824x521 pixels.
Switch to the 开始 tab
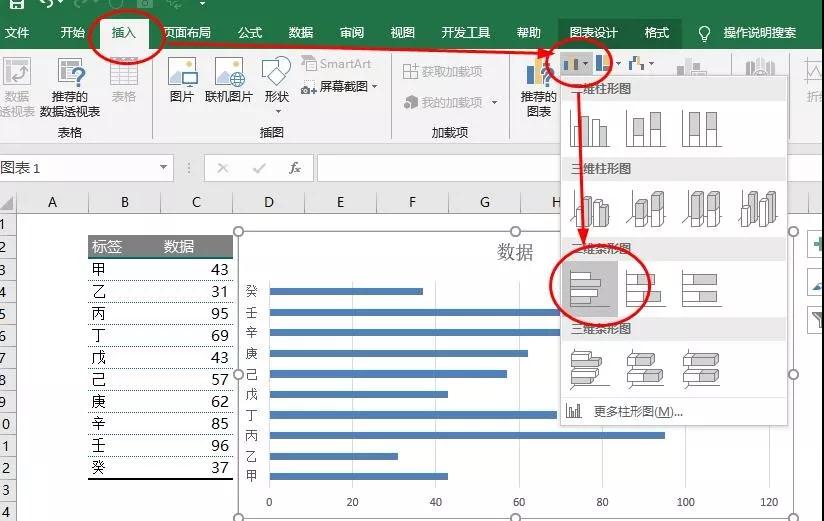73,33
